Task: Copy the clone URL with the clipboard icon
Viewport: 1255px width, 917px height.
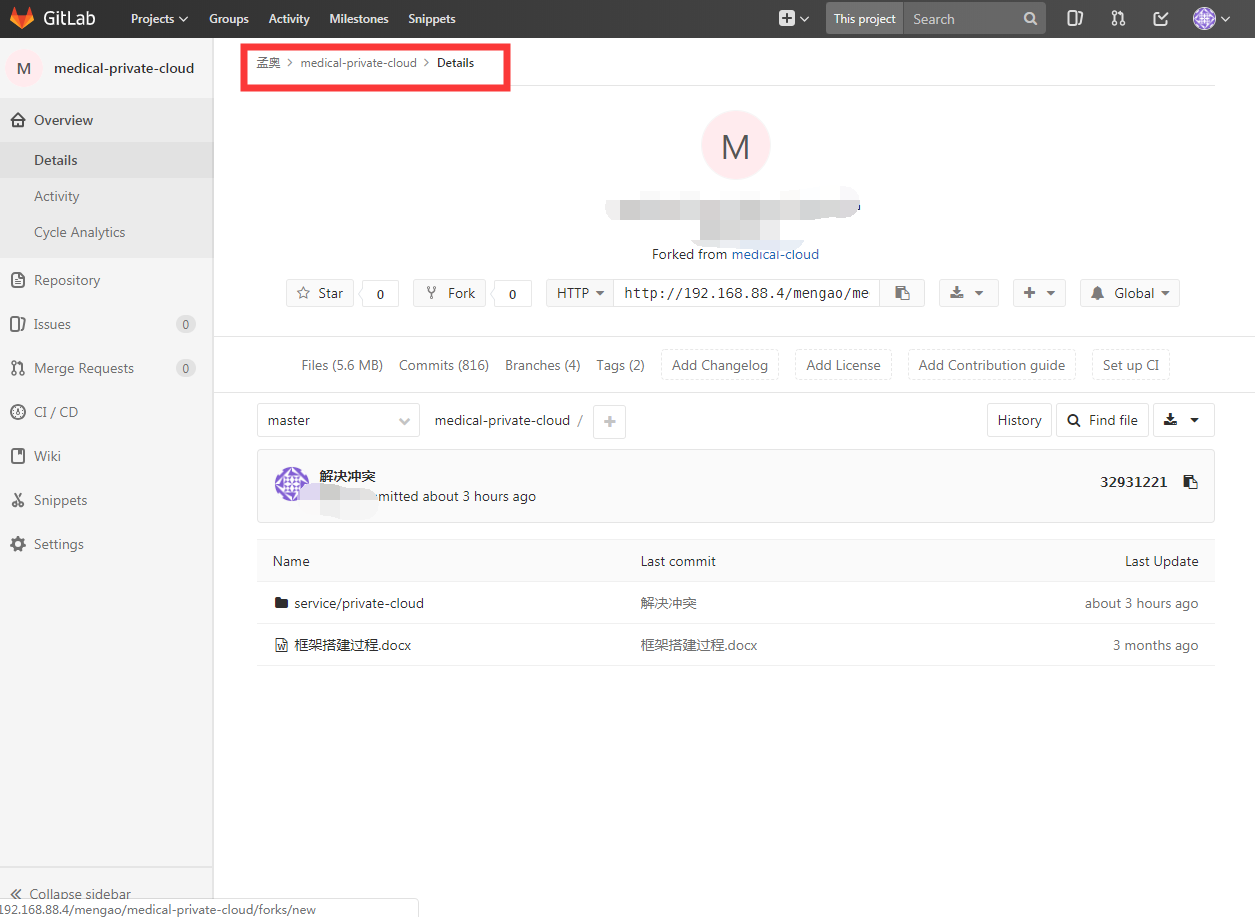Action: tap(902, 292)
